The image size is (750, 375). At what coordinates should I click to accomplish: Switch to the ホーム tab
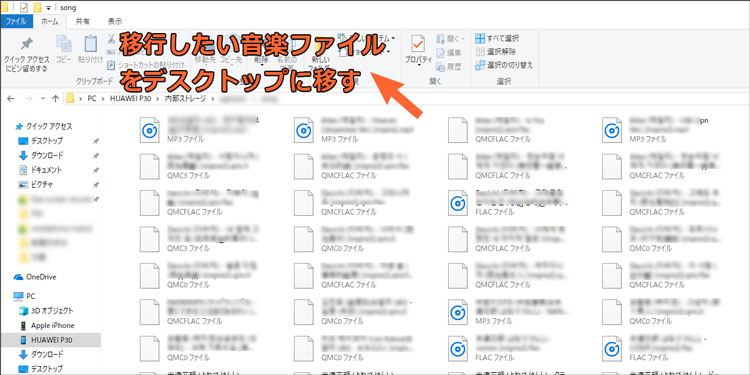(49, 22)
